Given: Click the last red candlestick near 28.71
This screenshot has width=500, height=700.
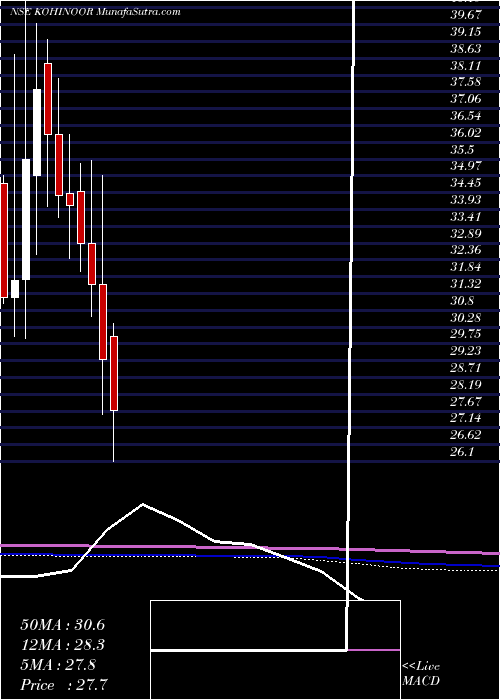Looking at the screenshot, I should click(x=114, y=373).
